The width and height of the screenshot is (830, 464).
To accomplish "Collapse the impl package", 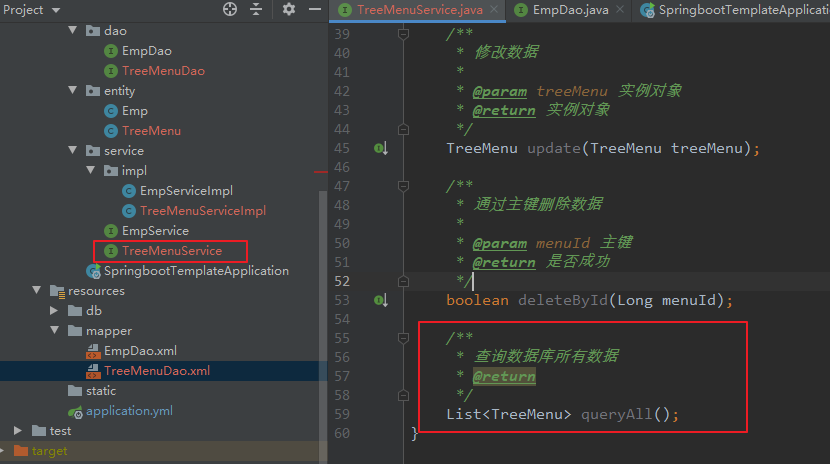I will [x=91, y=170].
